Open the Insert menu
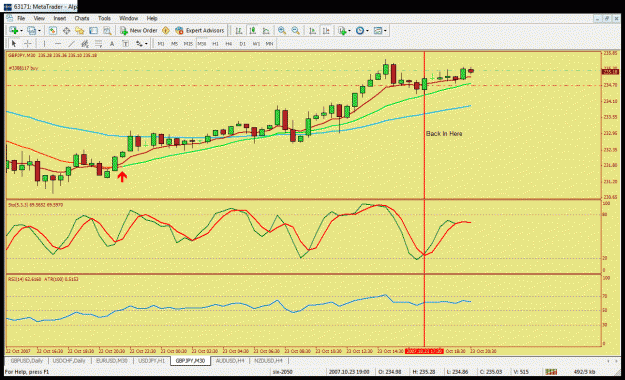Image resolution: width=625 pixels, height=380 pixels. (x=60, y=18)
